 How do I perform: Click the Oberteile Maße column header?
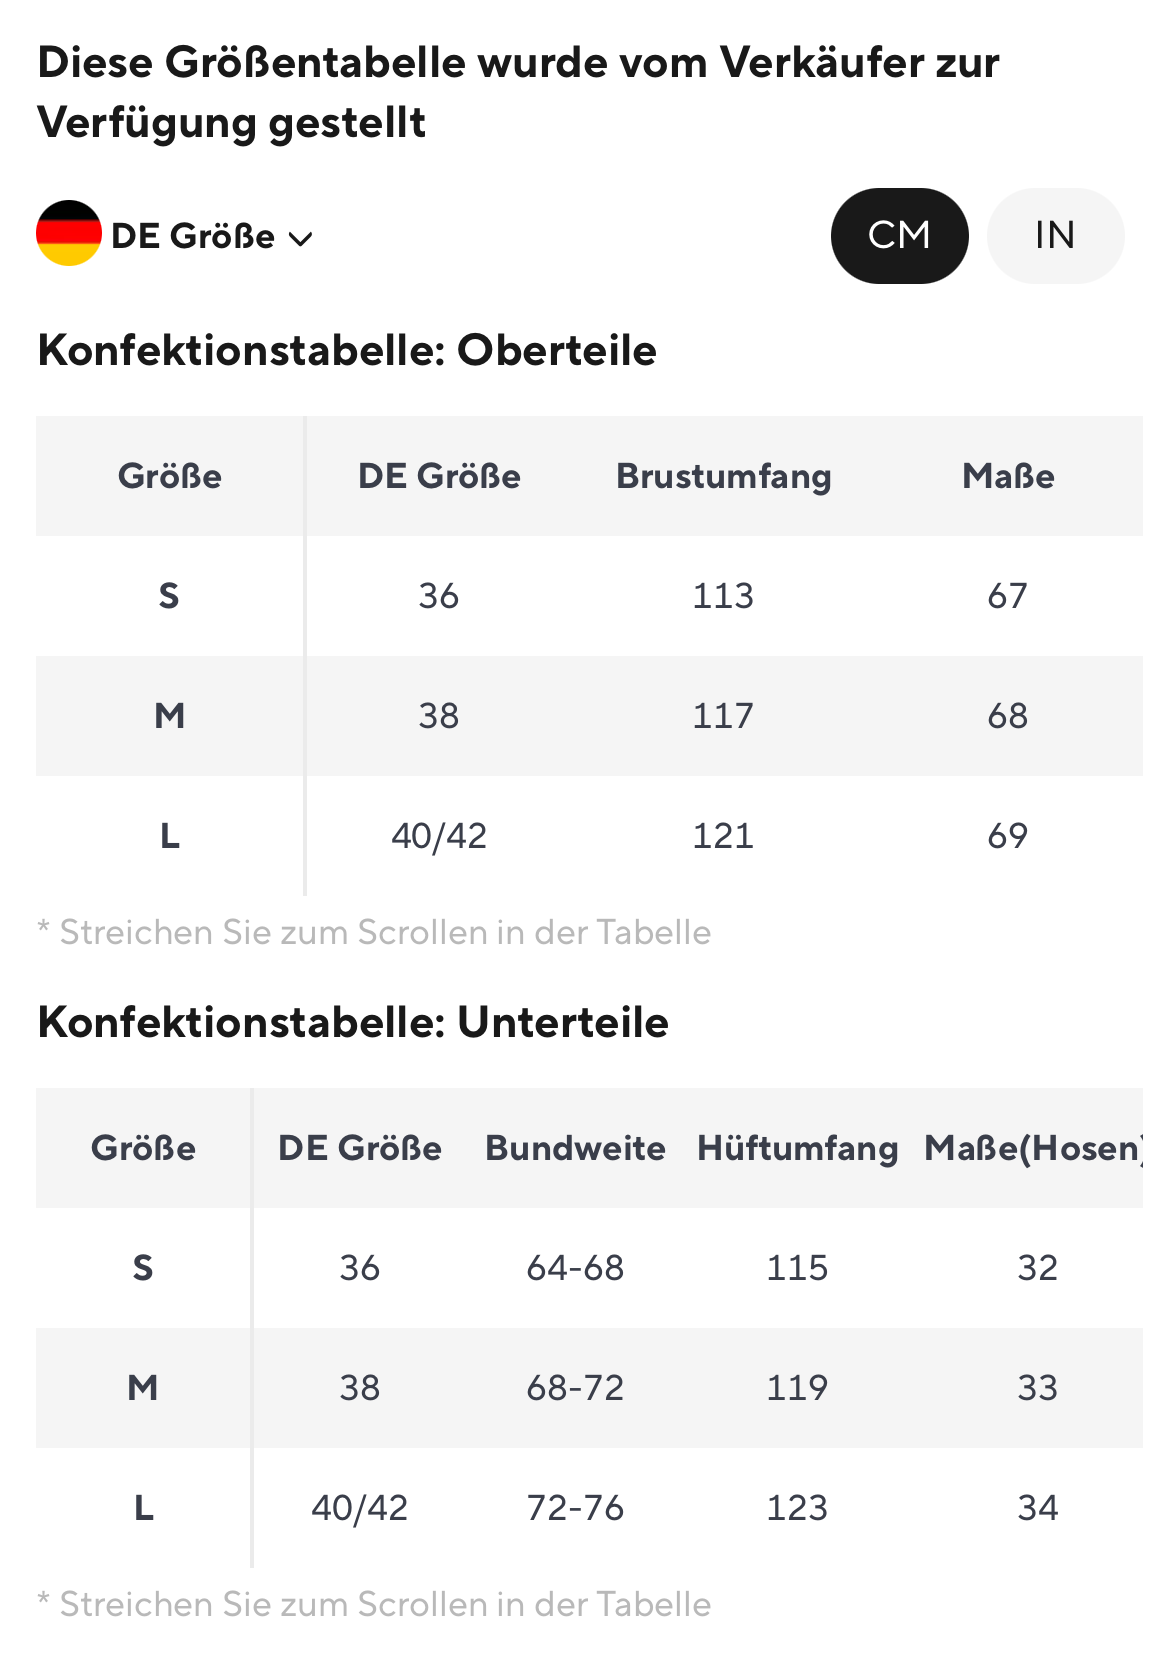(1008, 476)
